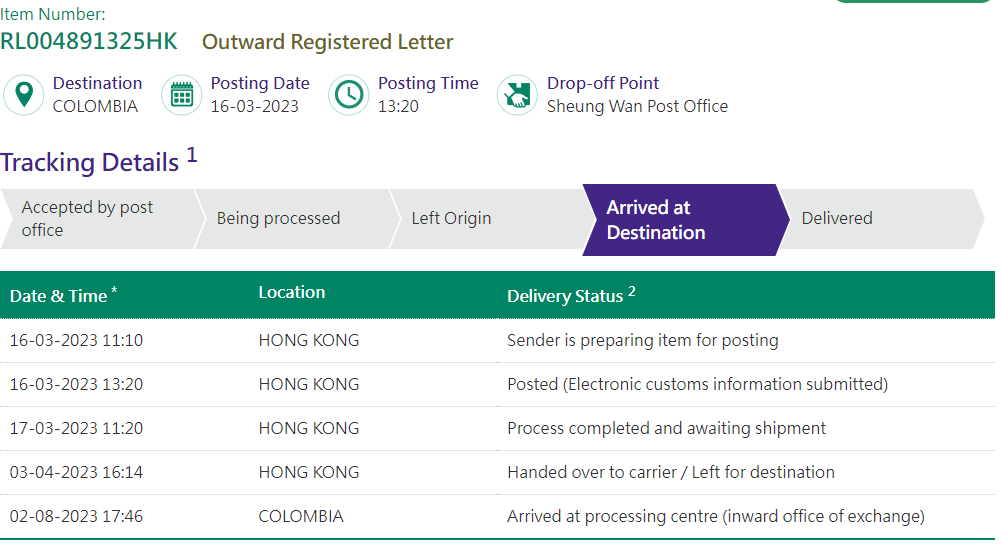
Task: Click the Tracking Details footnote 1
Action: 192,156
